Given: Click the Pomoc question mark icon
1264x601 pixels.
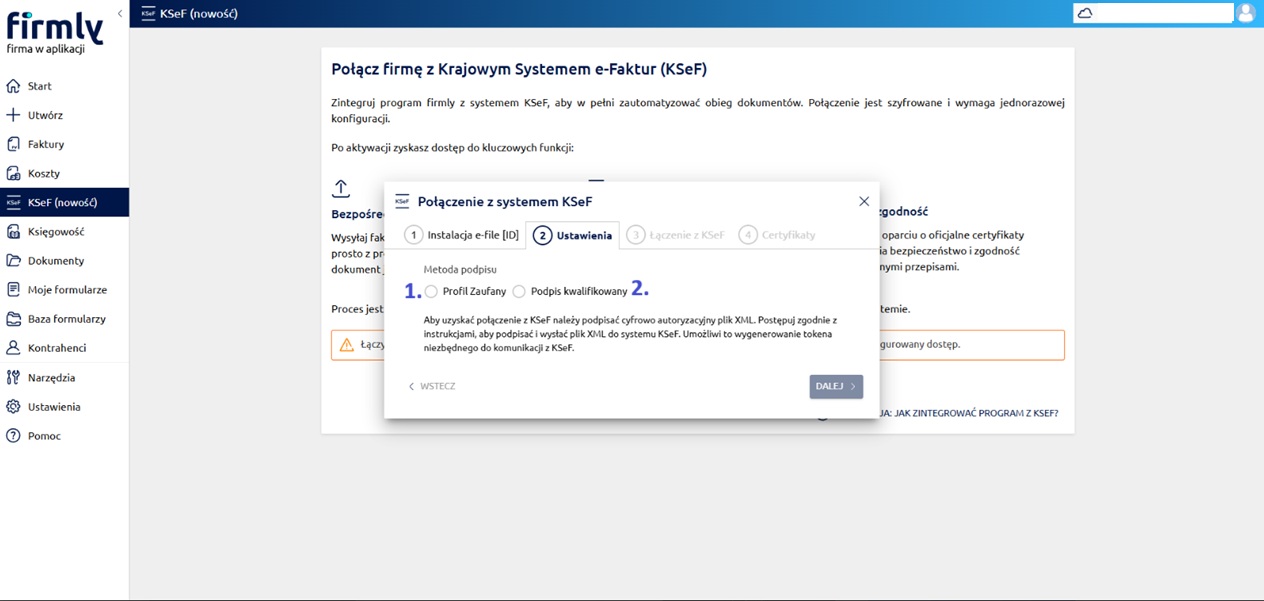Looking at the screenshot, I should (13, 436).
